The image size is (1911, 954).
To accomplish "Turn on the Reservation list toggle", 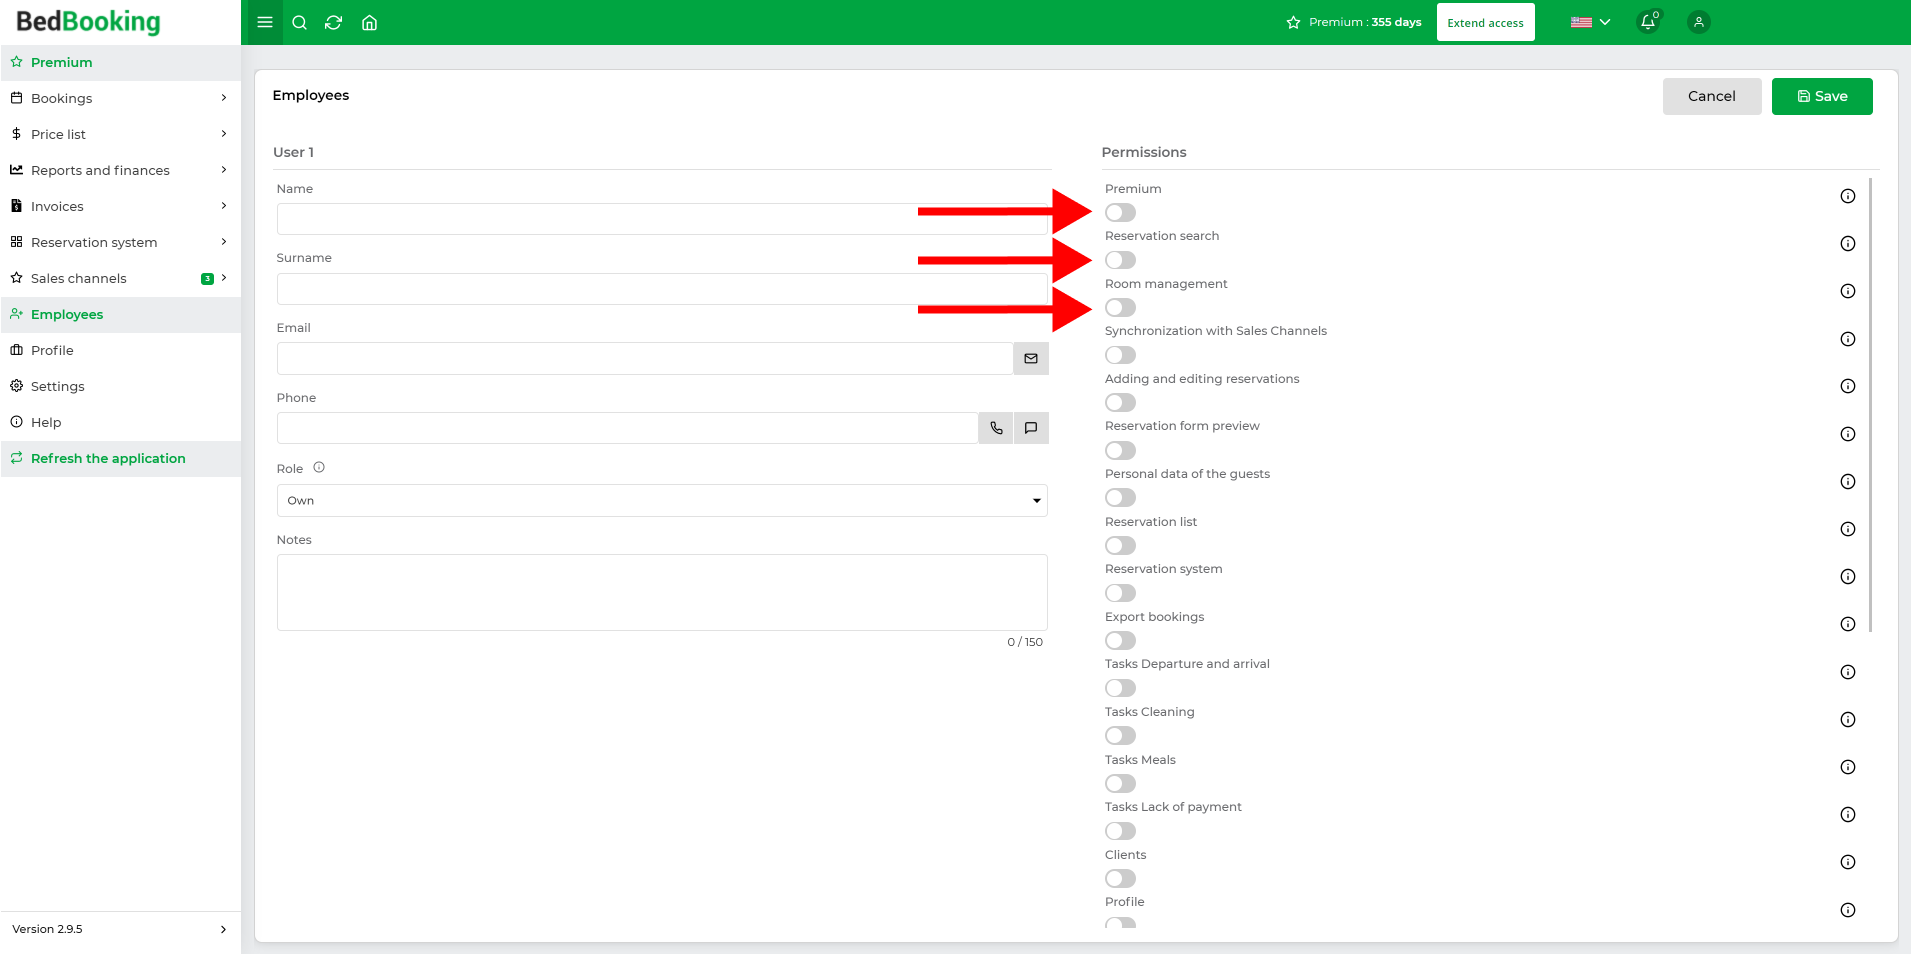I will (x=1120, y=545).
